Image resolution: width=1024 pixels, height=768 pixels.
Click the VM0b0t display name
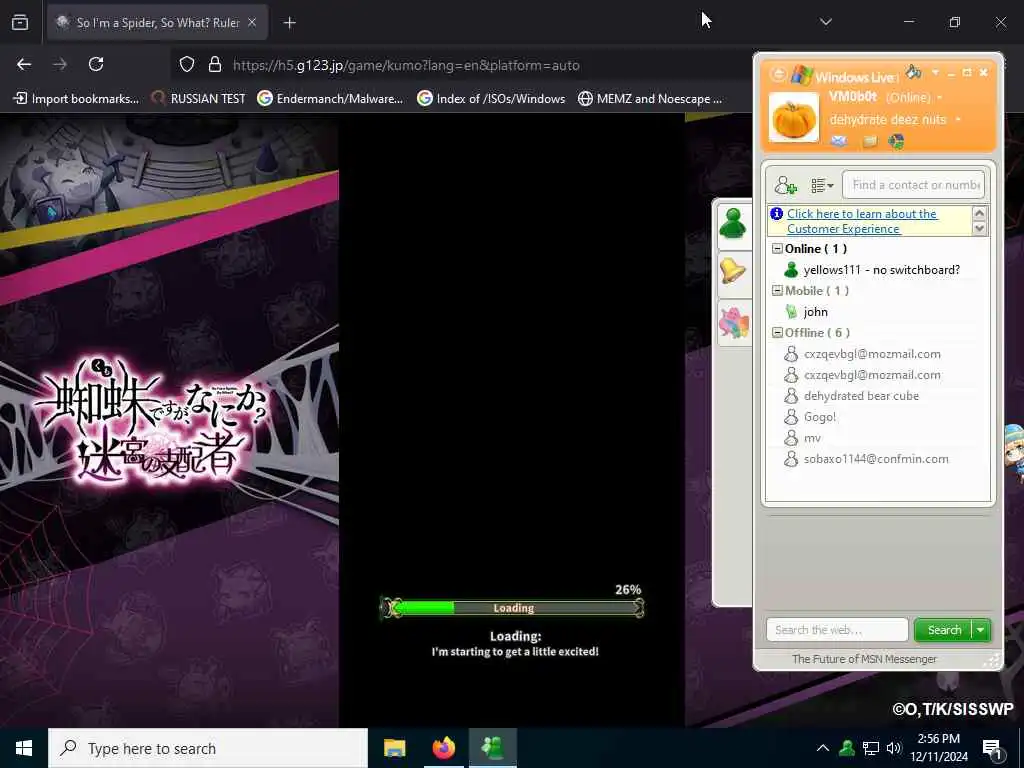[852, 97]
